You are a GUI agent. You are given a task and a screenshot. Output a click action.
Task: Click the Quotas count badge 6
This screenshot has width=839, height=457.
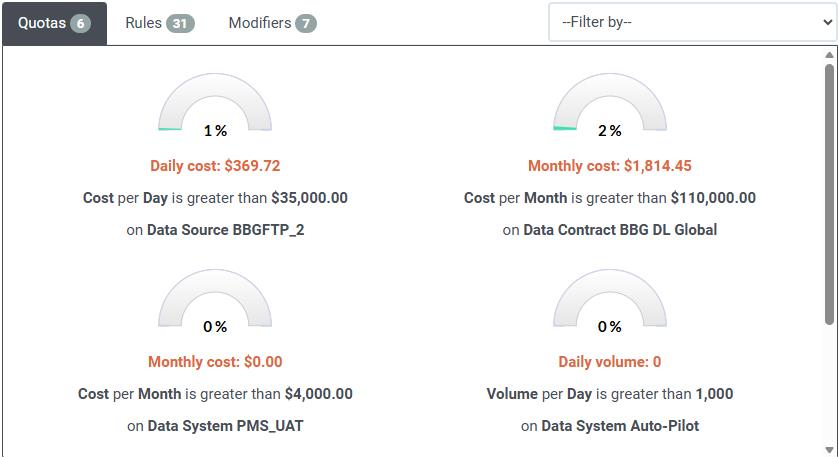tap(80, 23)
